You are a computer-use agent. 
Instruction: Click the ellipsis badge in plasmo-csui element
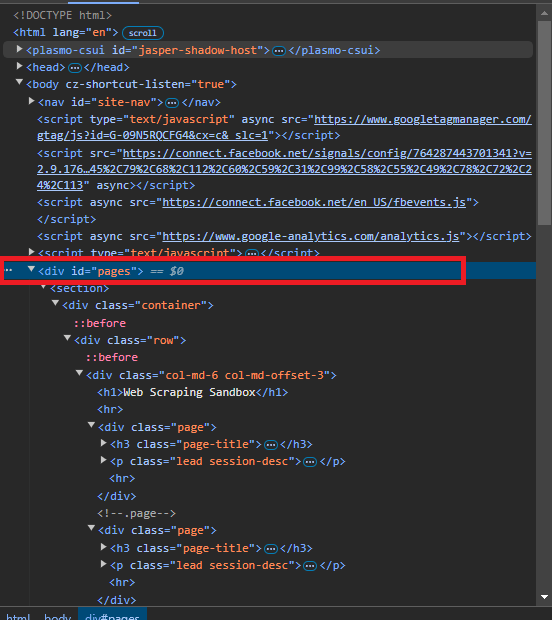pos(279,51)
